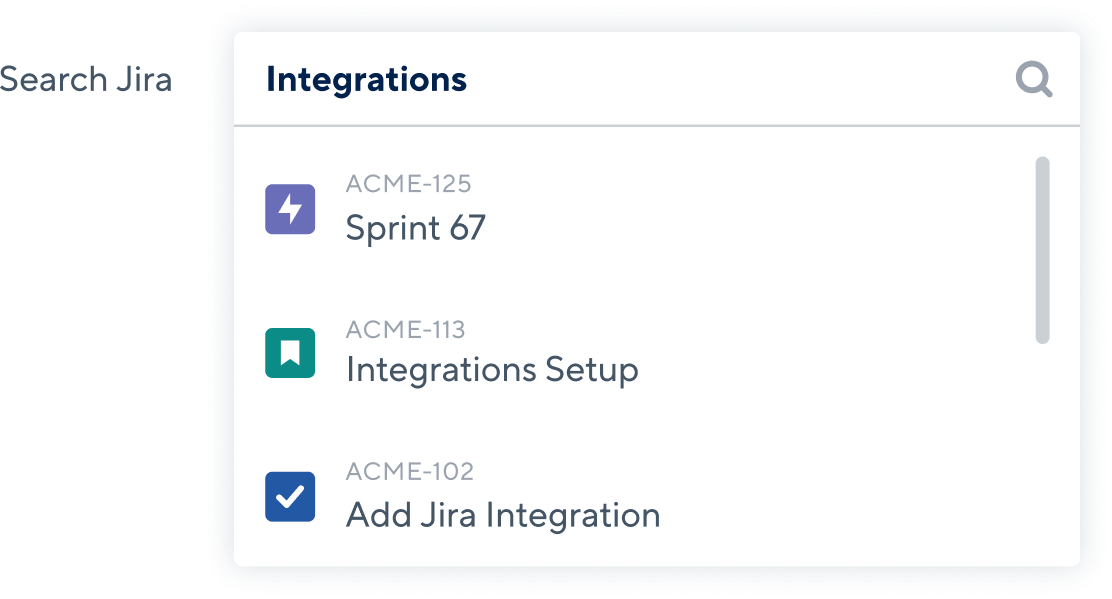Click the divider line under the search field
Image resolution: width=1112 pixels, height=599 pixels.
(657, 125)
